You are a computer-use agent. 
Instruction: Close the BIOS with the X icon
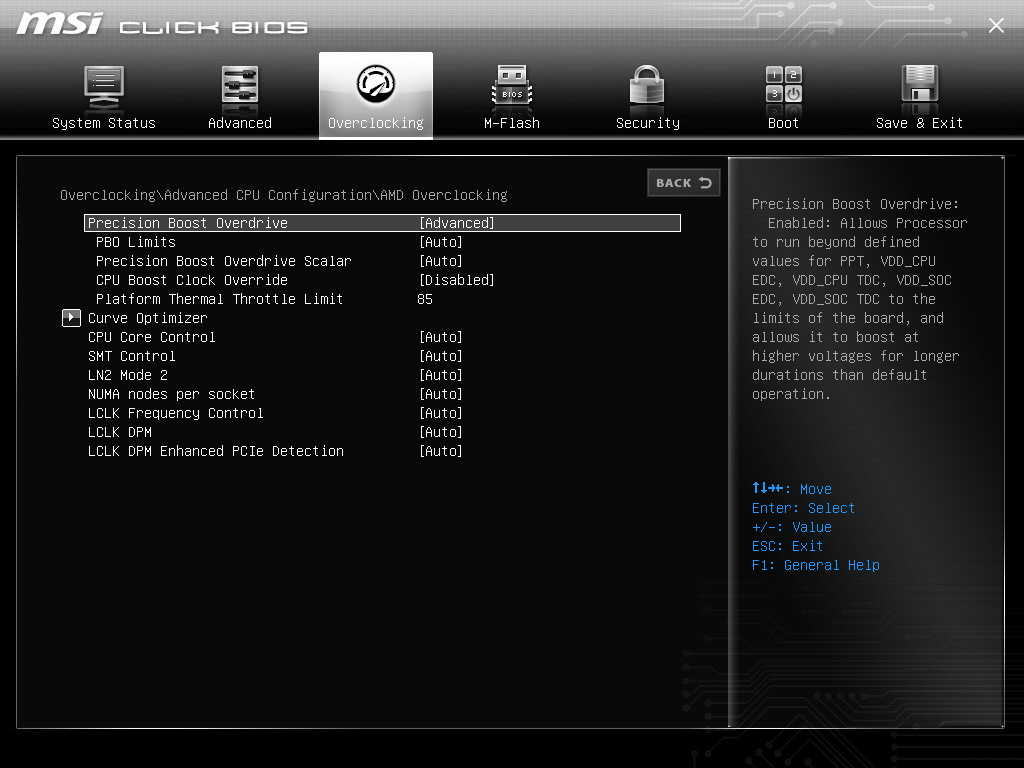point(996,25)
